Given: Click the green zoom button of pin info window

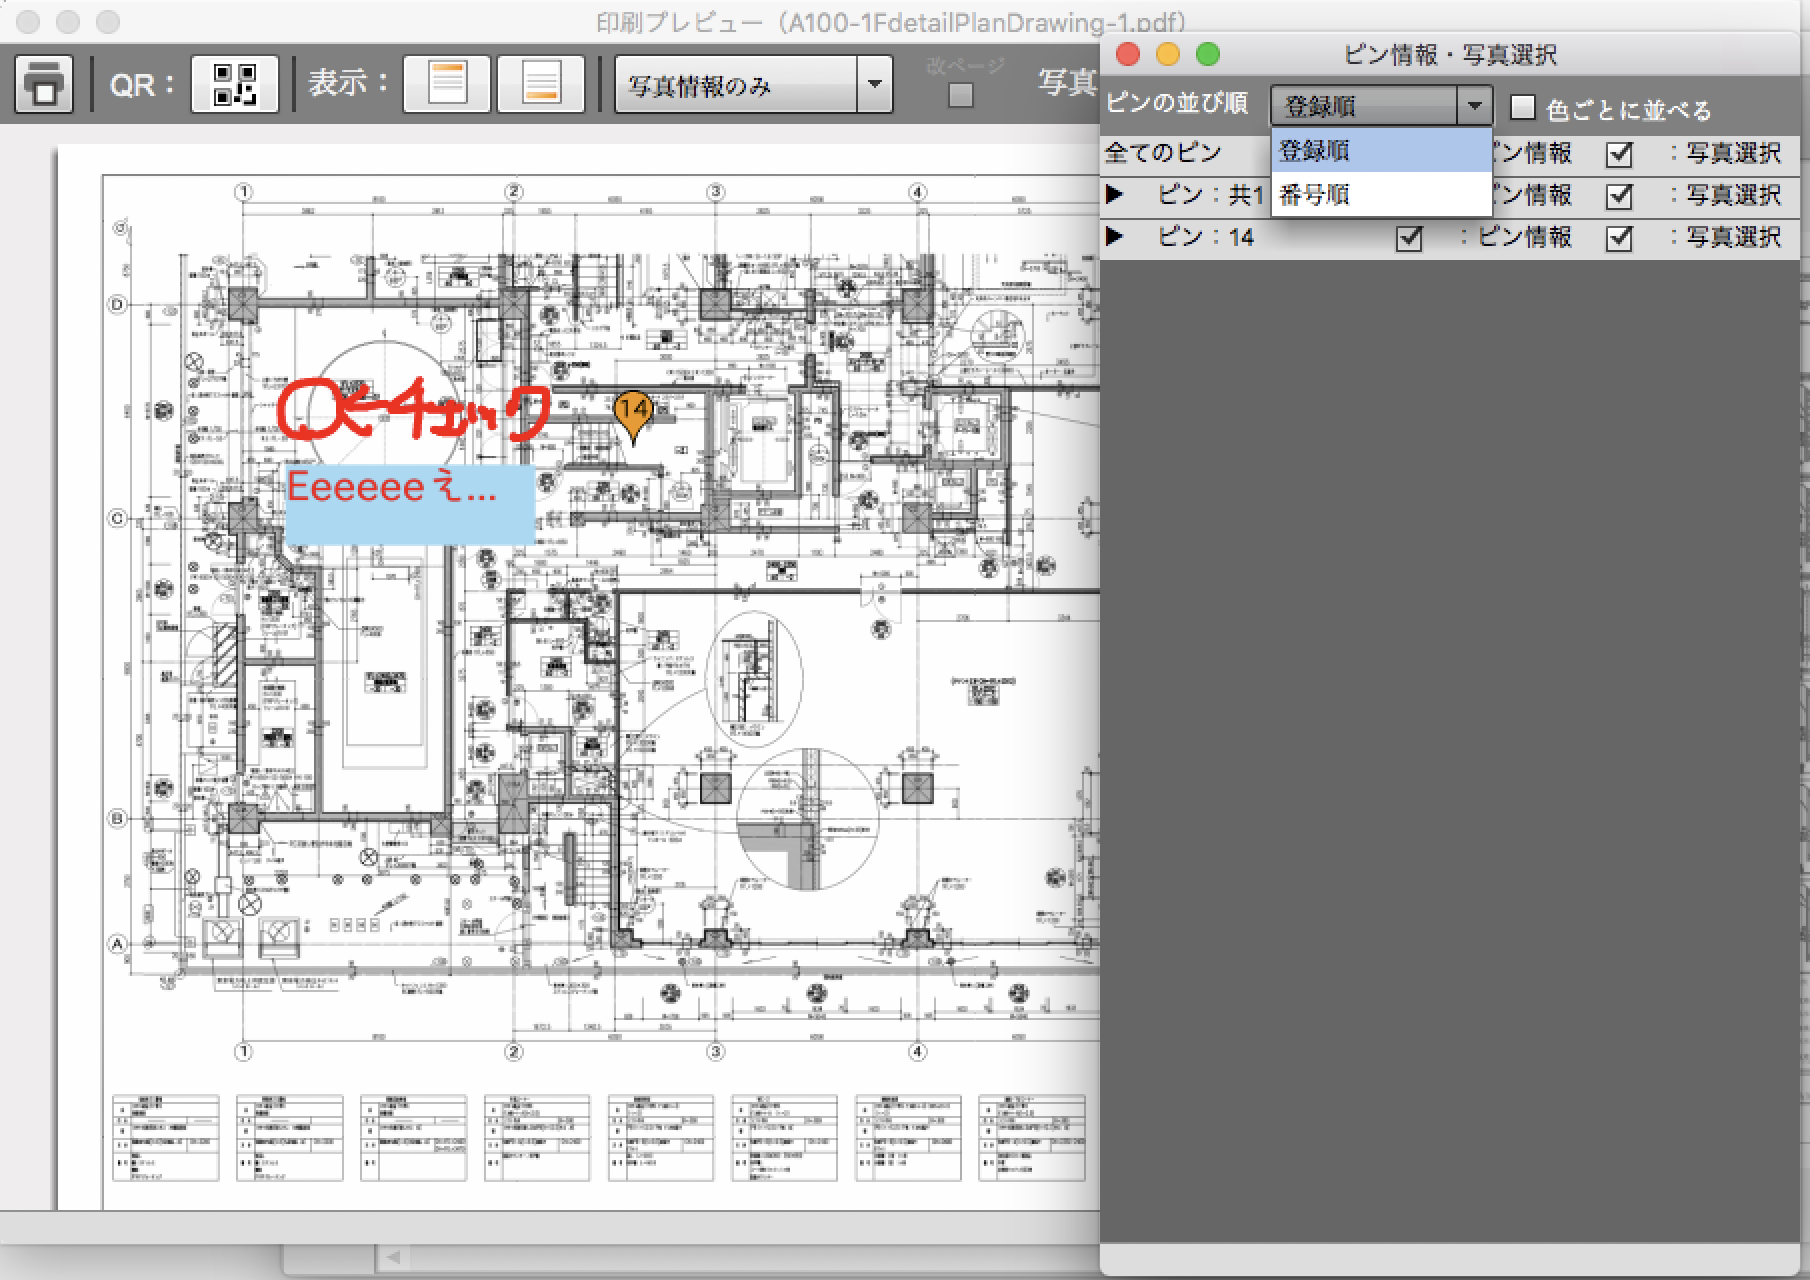Looking at the screenshot, I should 1207,54.
